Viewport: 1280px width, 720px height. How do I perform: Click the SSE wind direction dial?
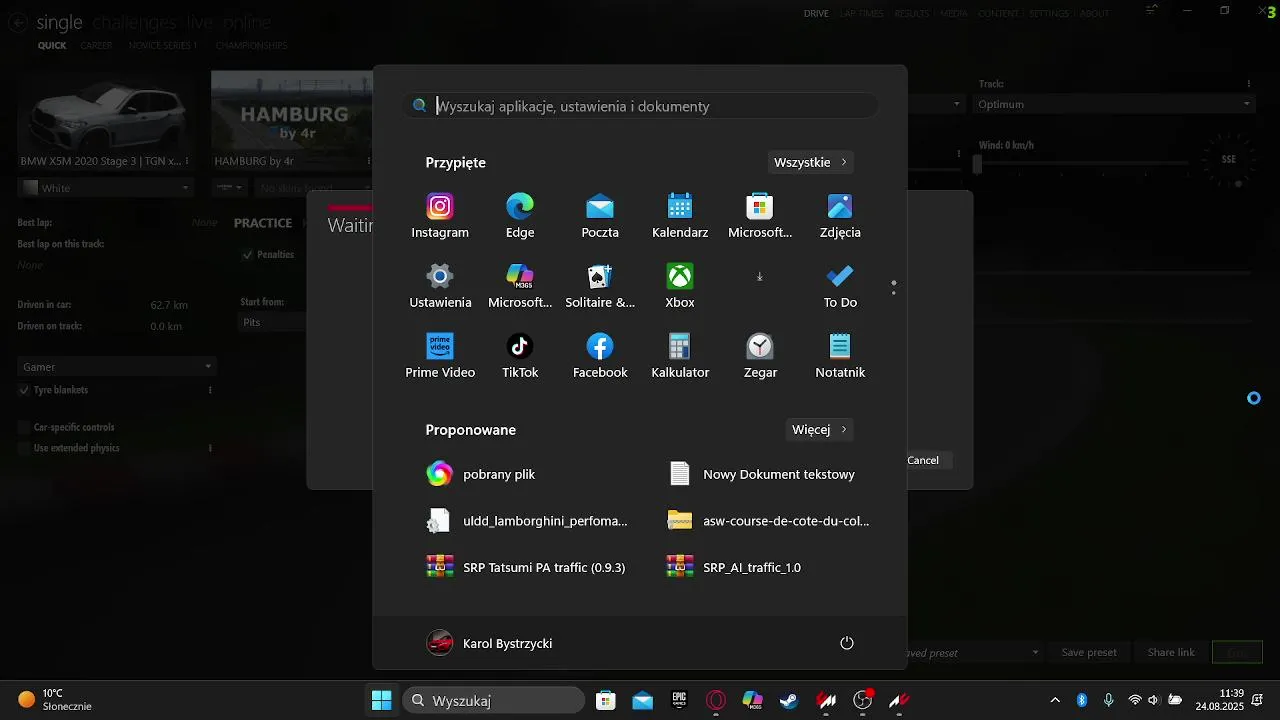1229,162
